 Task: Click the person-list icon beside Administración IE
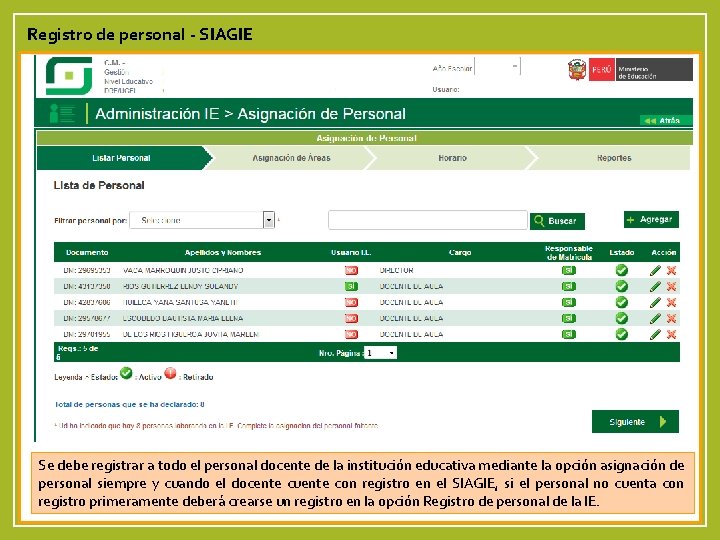[x=62, y=113]
